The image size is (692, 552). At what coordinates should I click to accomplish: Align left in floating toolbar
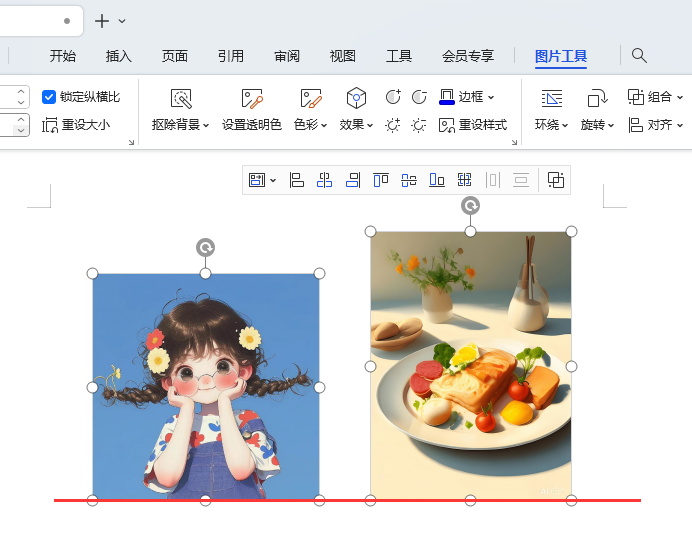[297, 180]
